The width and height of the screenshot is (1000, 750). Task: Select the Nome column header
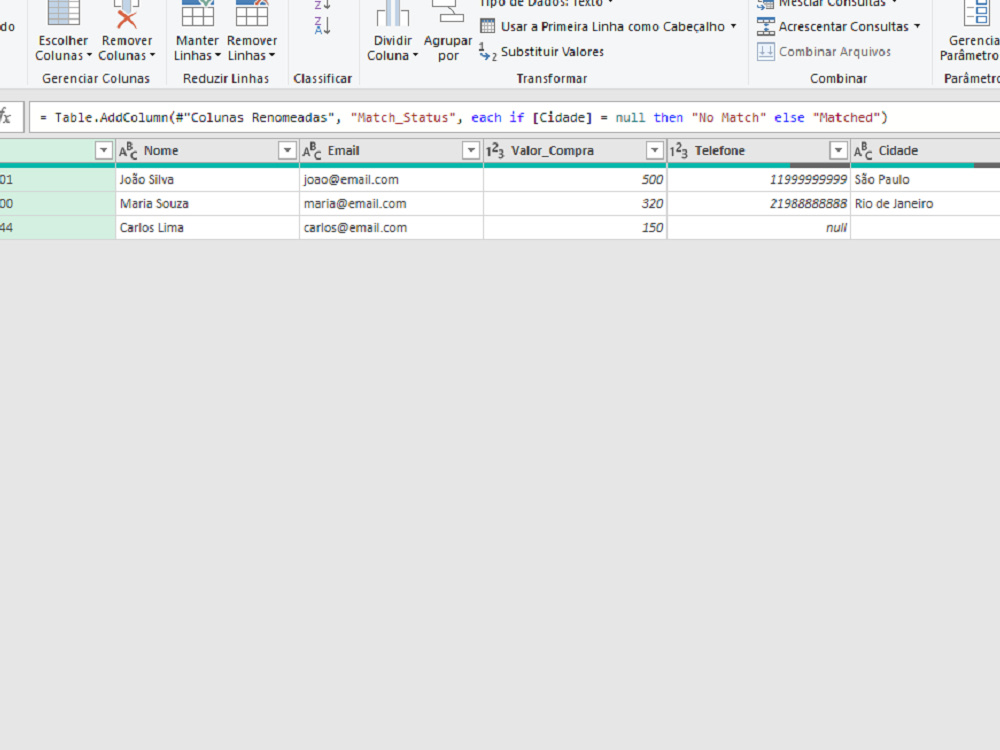207,151
